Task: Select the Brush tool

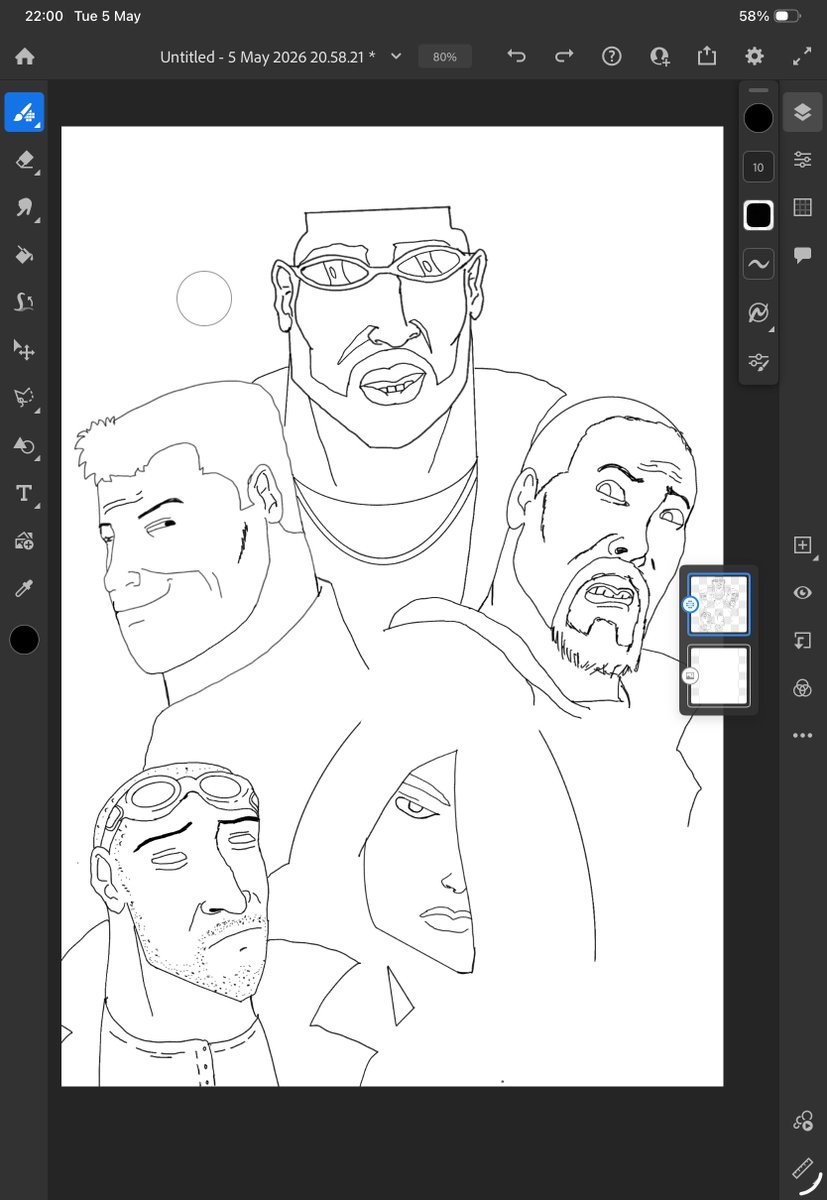Action: click(24, 112)
